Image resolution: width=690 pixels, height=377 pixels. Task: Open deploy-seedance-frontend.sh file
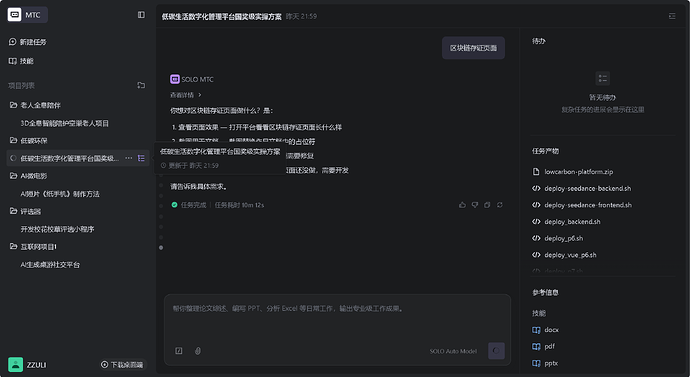pos(588,205)
